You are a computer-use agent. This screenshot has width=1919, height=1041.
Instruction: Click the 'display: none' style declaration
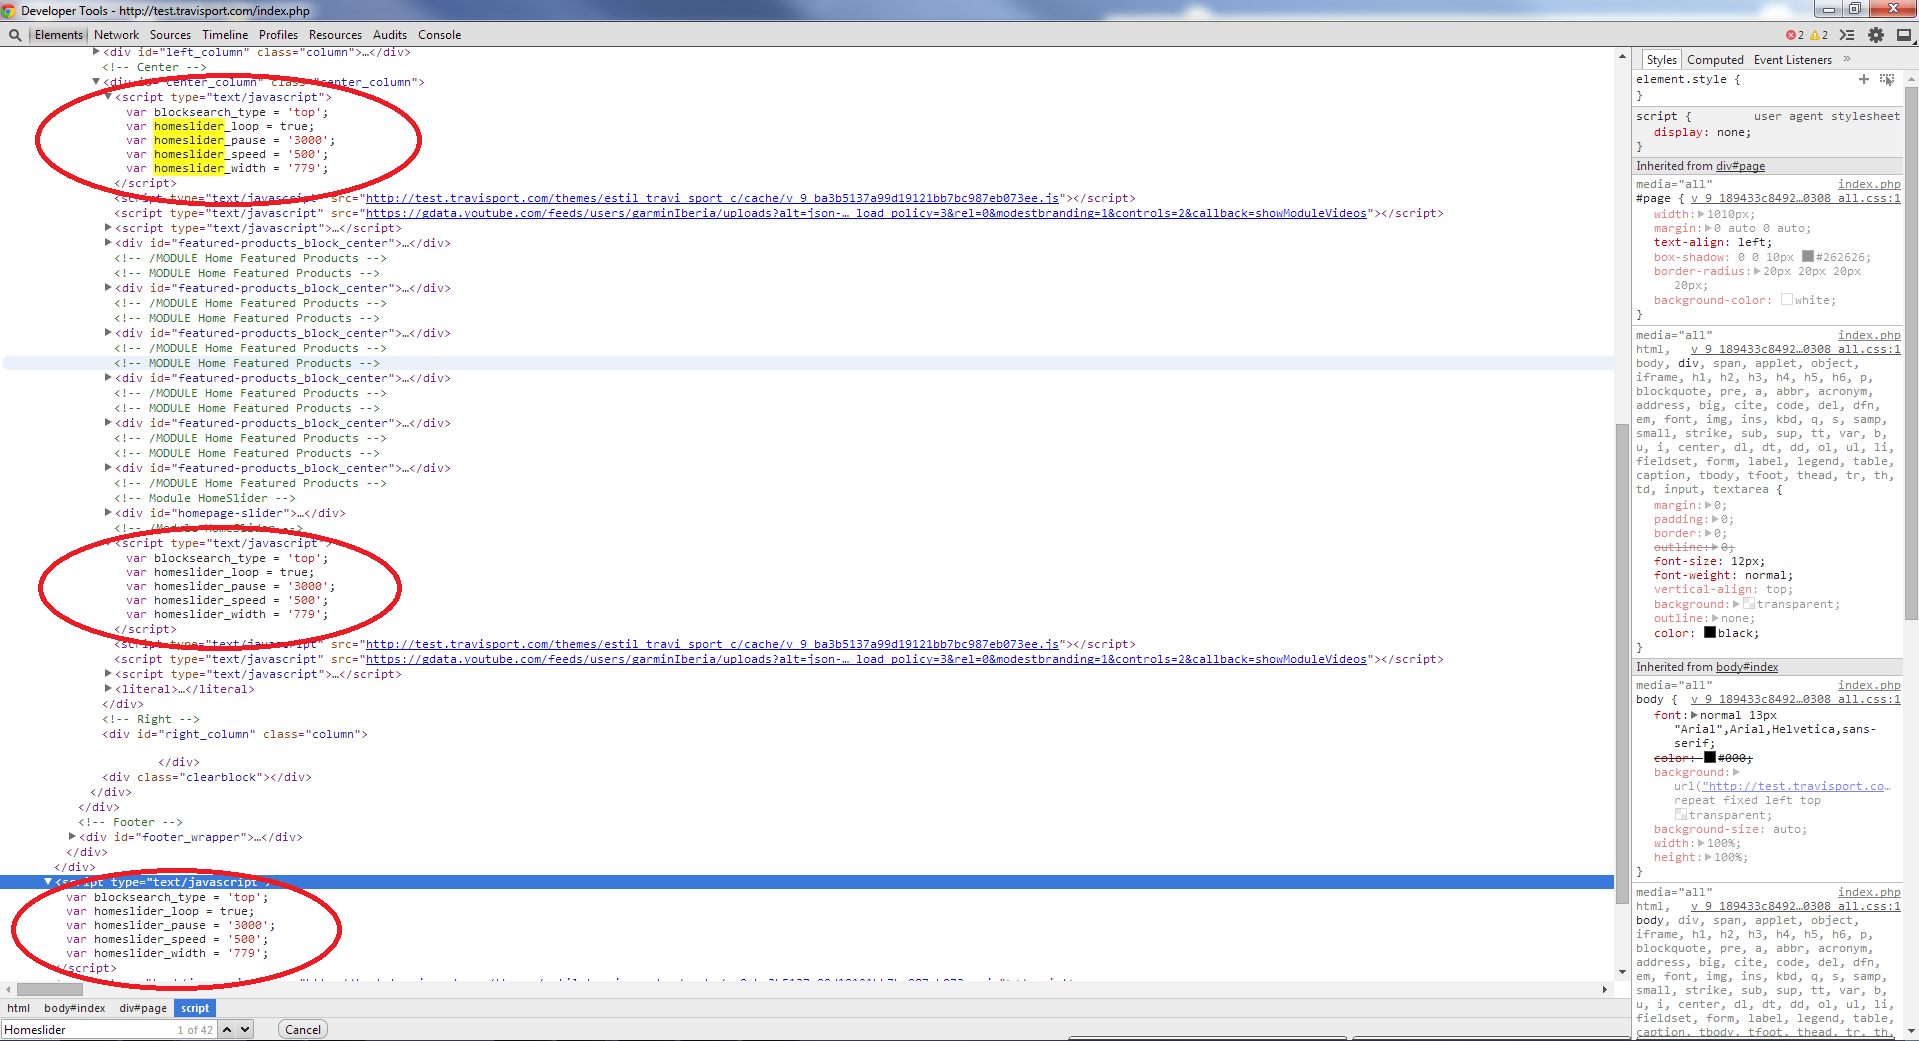[x=1702, y=132]
